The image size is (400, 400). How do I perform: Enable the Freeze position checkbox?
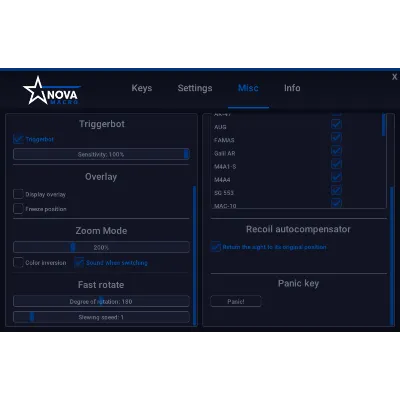[18, 209]
